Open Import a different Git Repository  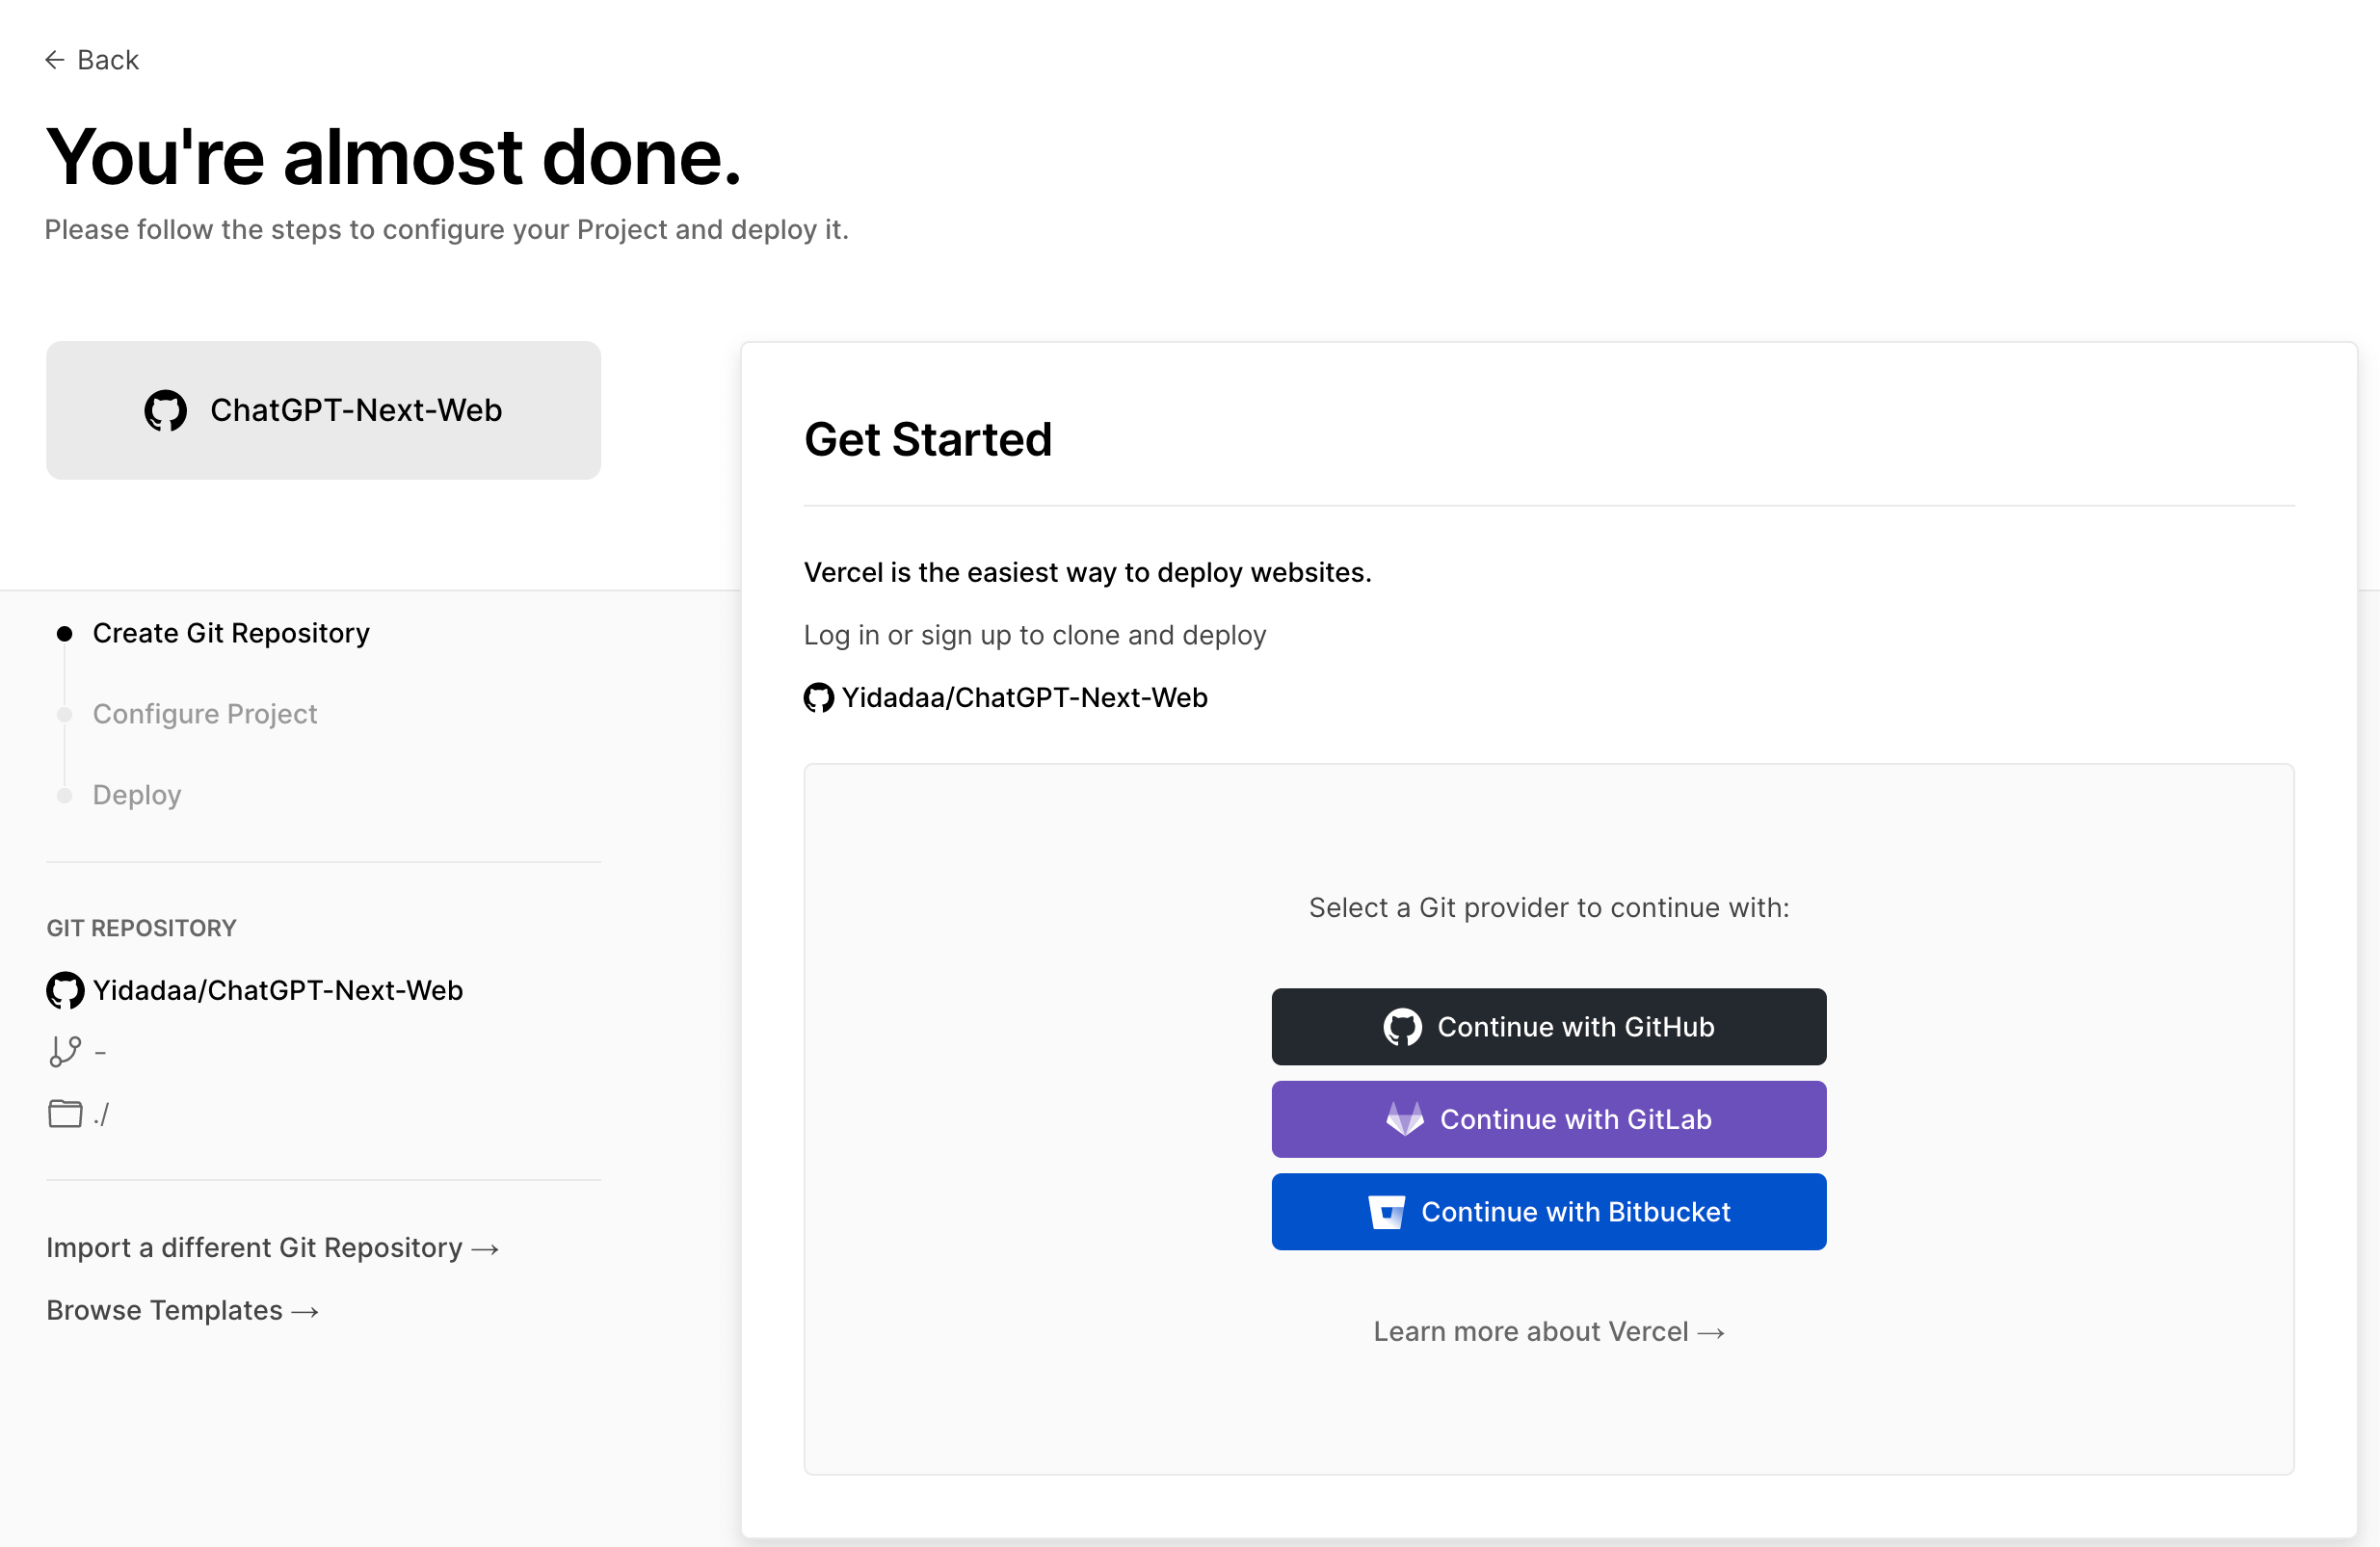coord(273,1247)
